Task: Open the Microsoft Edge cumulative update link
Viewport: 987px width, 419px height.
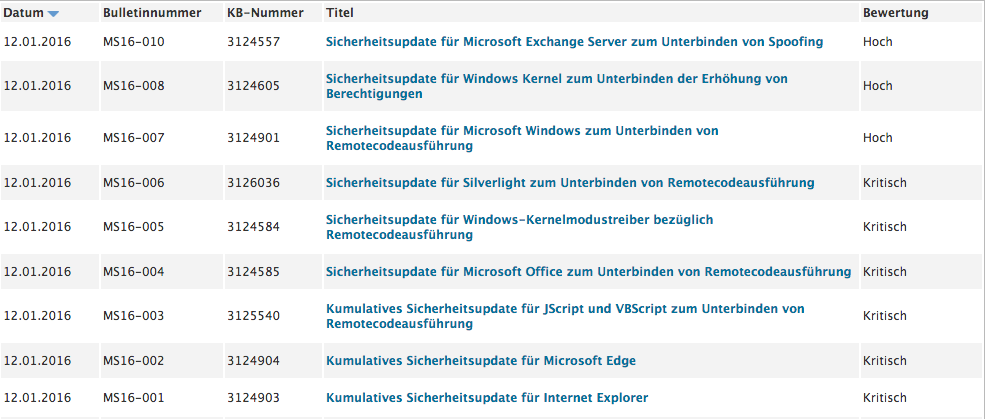Action: (481, 361)
